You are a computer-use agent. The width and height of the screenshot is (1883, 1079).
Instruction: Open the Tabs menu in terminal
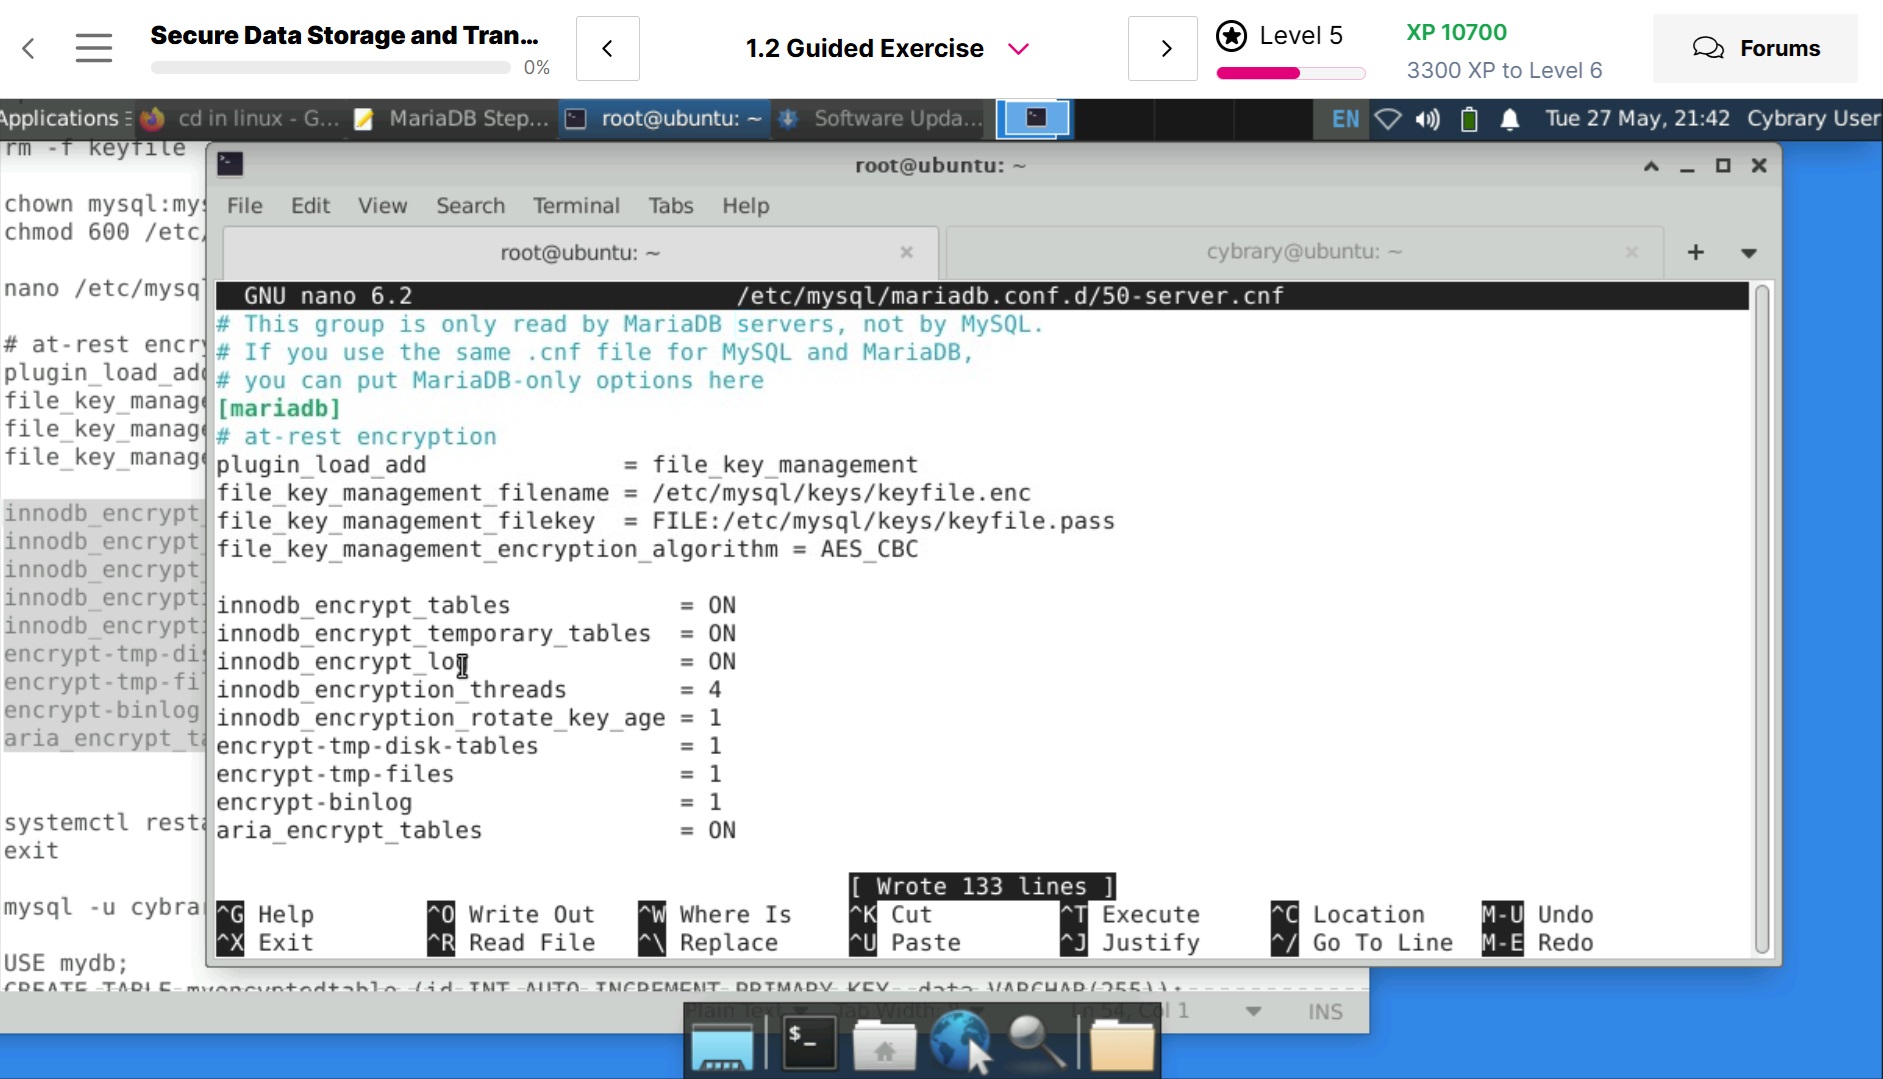(x=670, y=205)
